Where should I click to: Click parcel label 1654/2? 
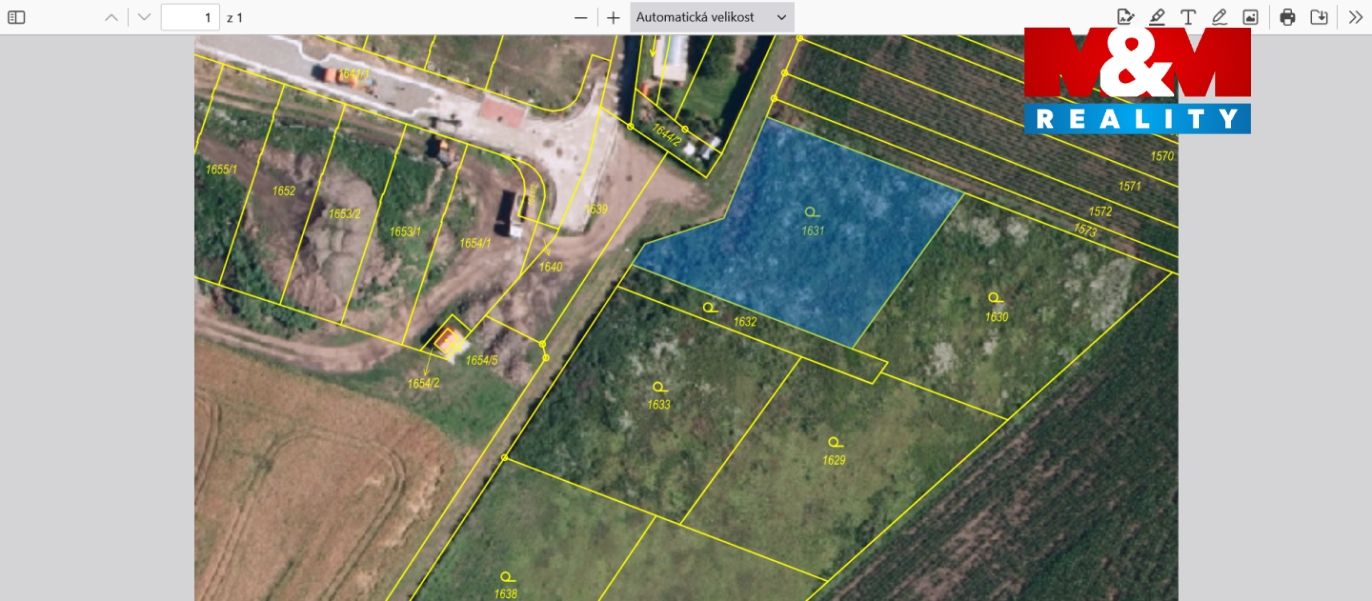click(423, 383)
